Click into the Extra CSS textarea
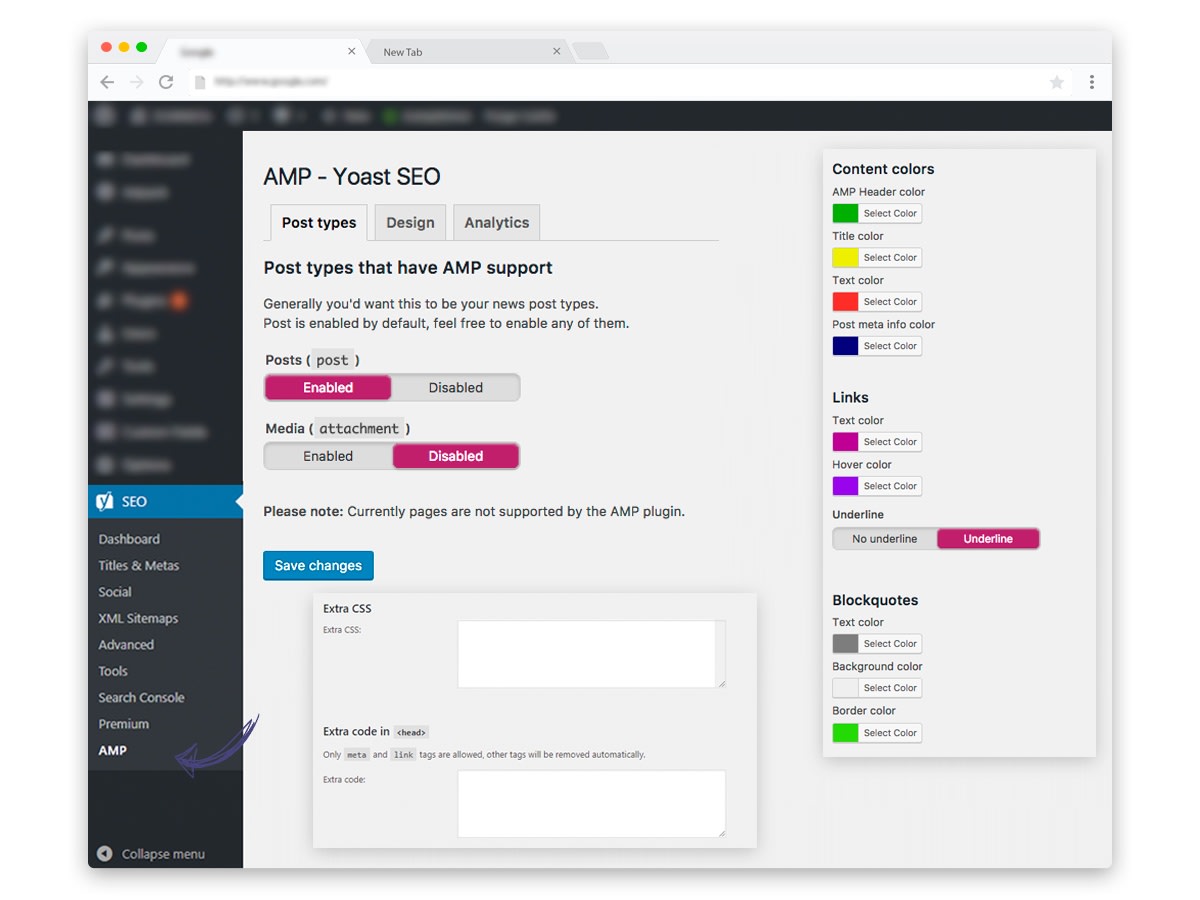Image resolution: width=1200 pixels, height=900 pixels. tap(591, 654)
